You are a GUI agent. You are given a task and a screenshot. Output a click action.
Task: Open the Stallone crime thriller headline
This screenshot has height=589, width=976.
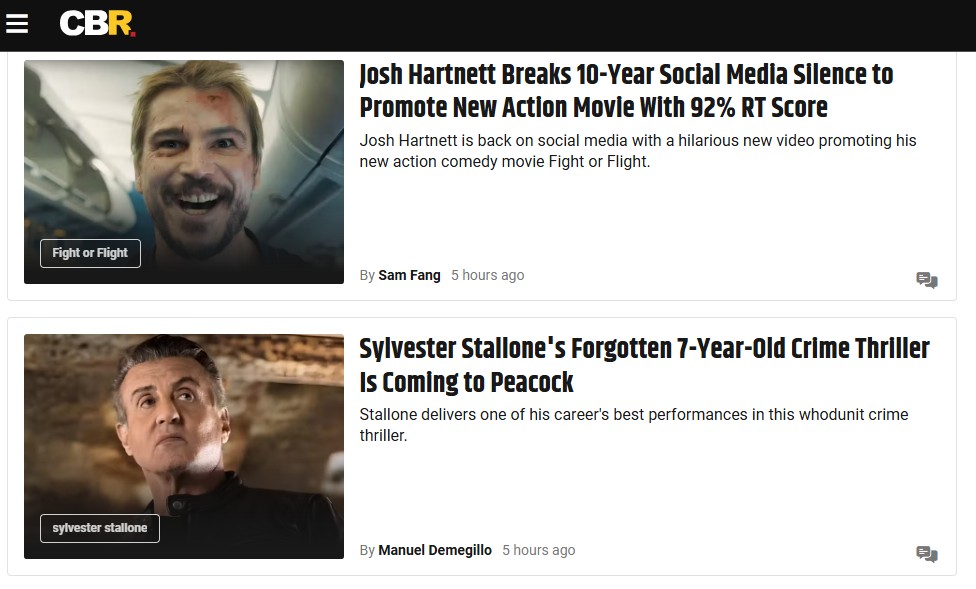(x=644, y=365)
